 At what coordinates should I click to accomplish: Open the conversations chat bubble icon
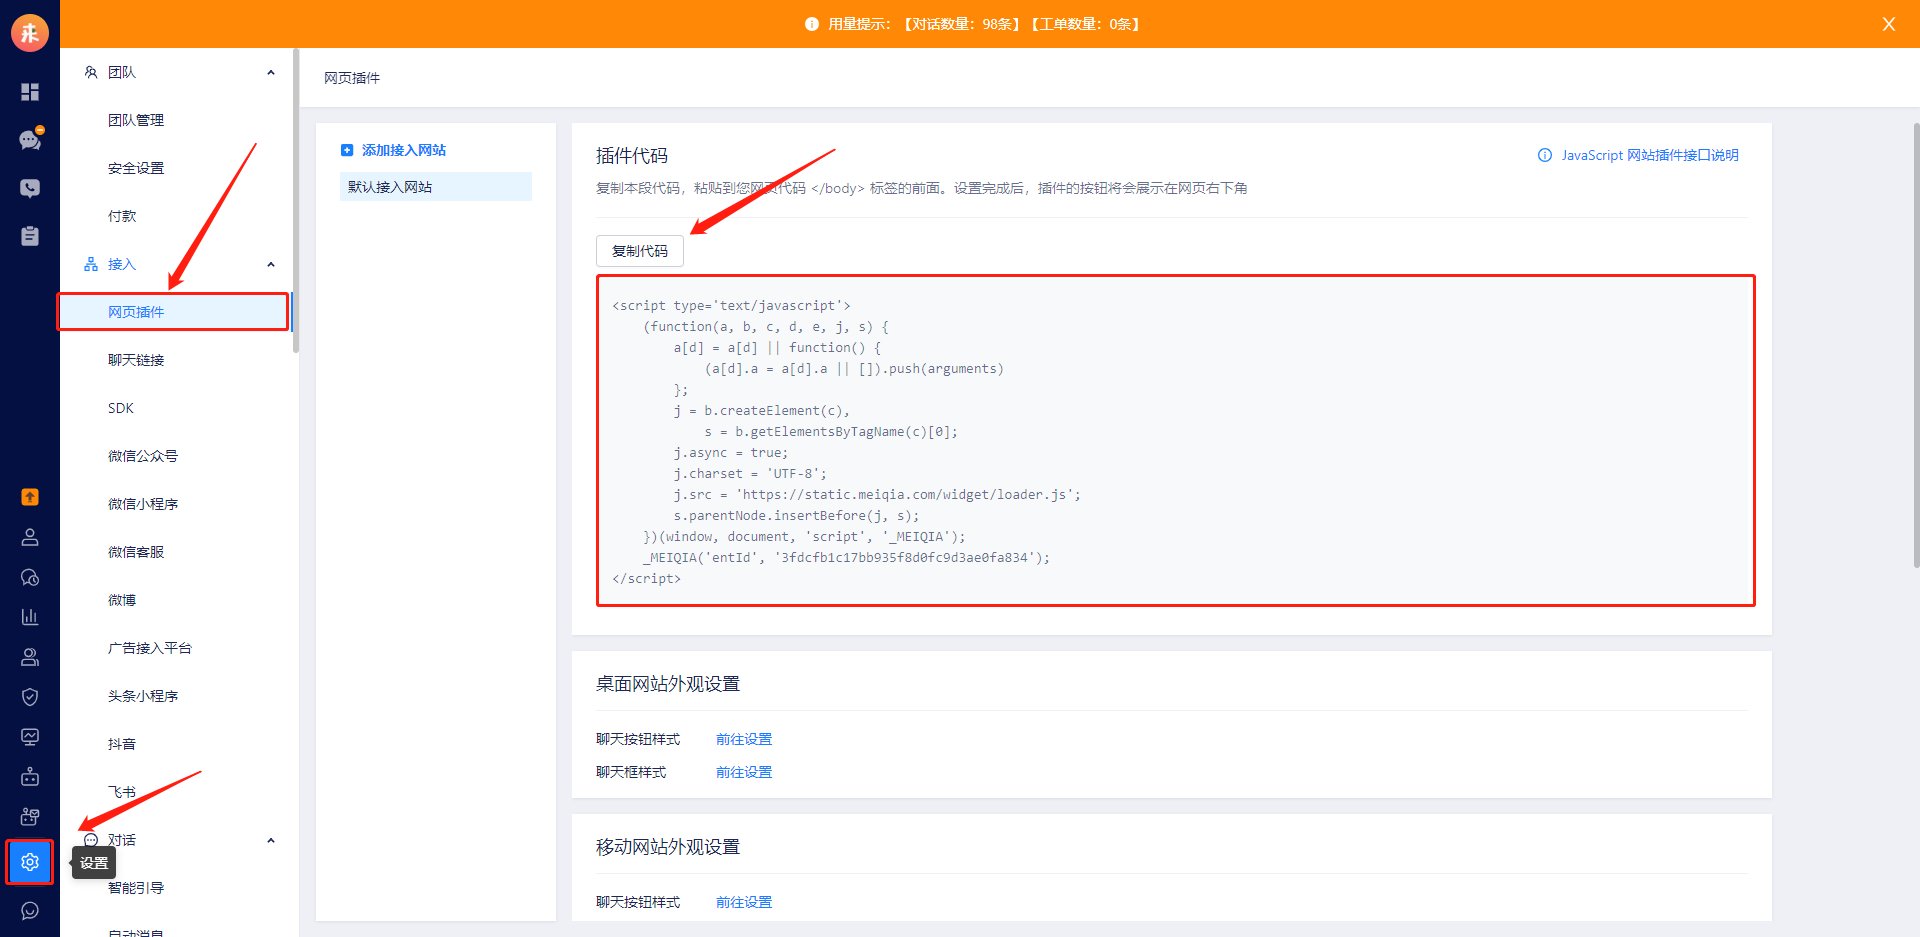(x=30, y=140)
